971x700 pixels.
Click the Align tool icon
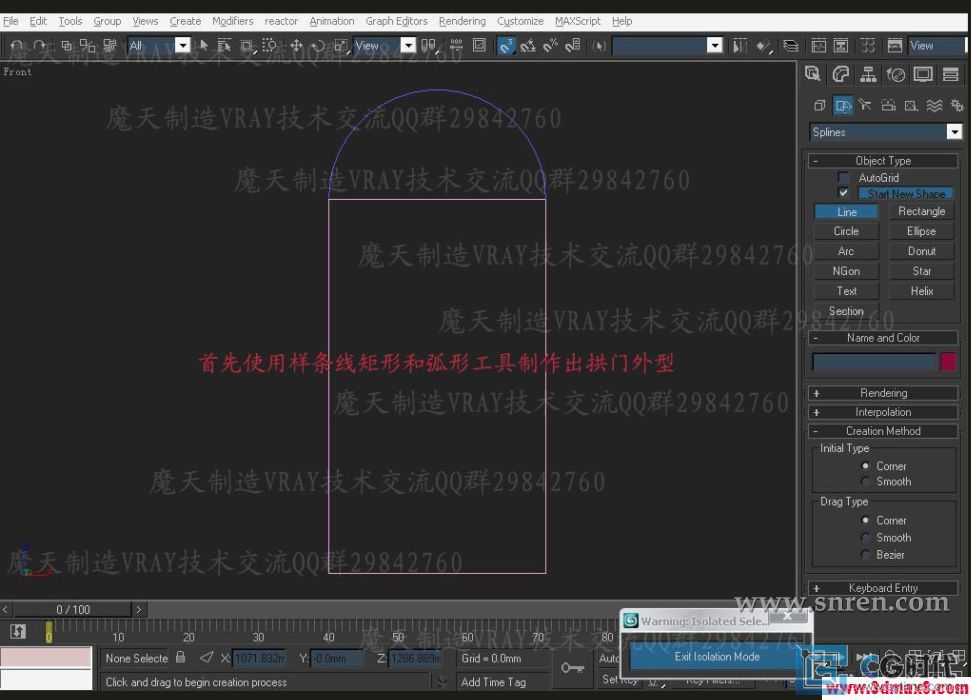[764, 46]
